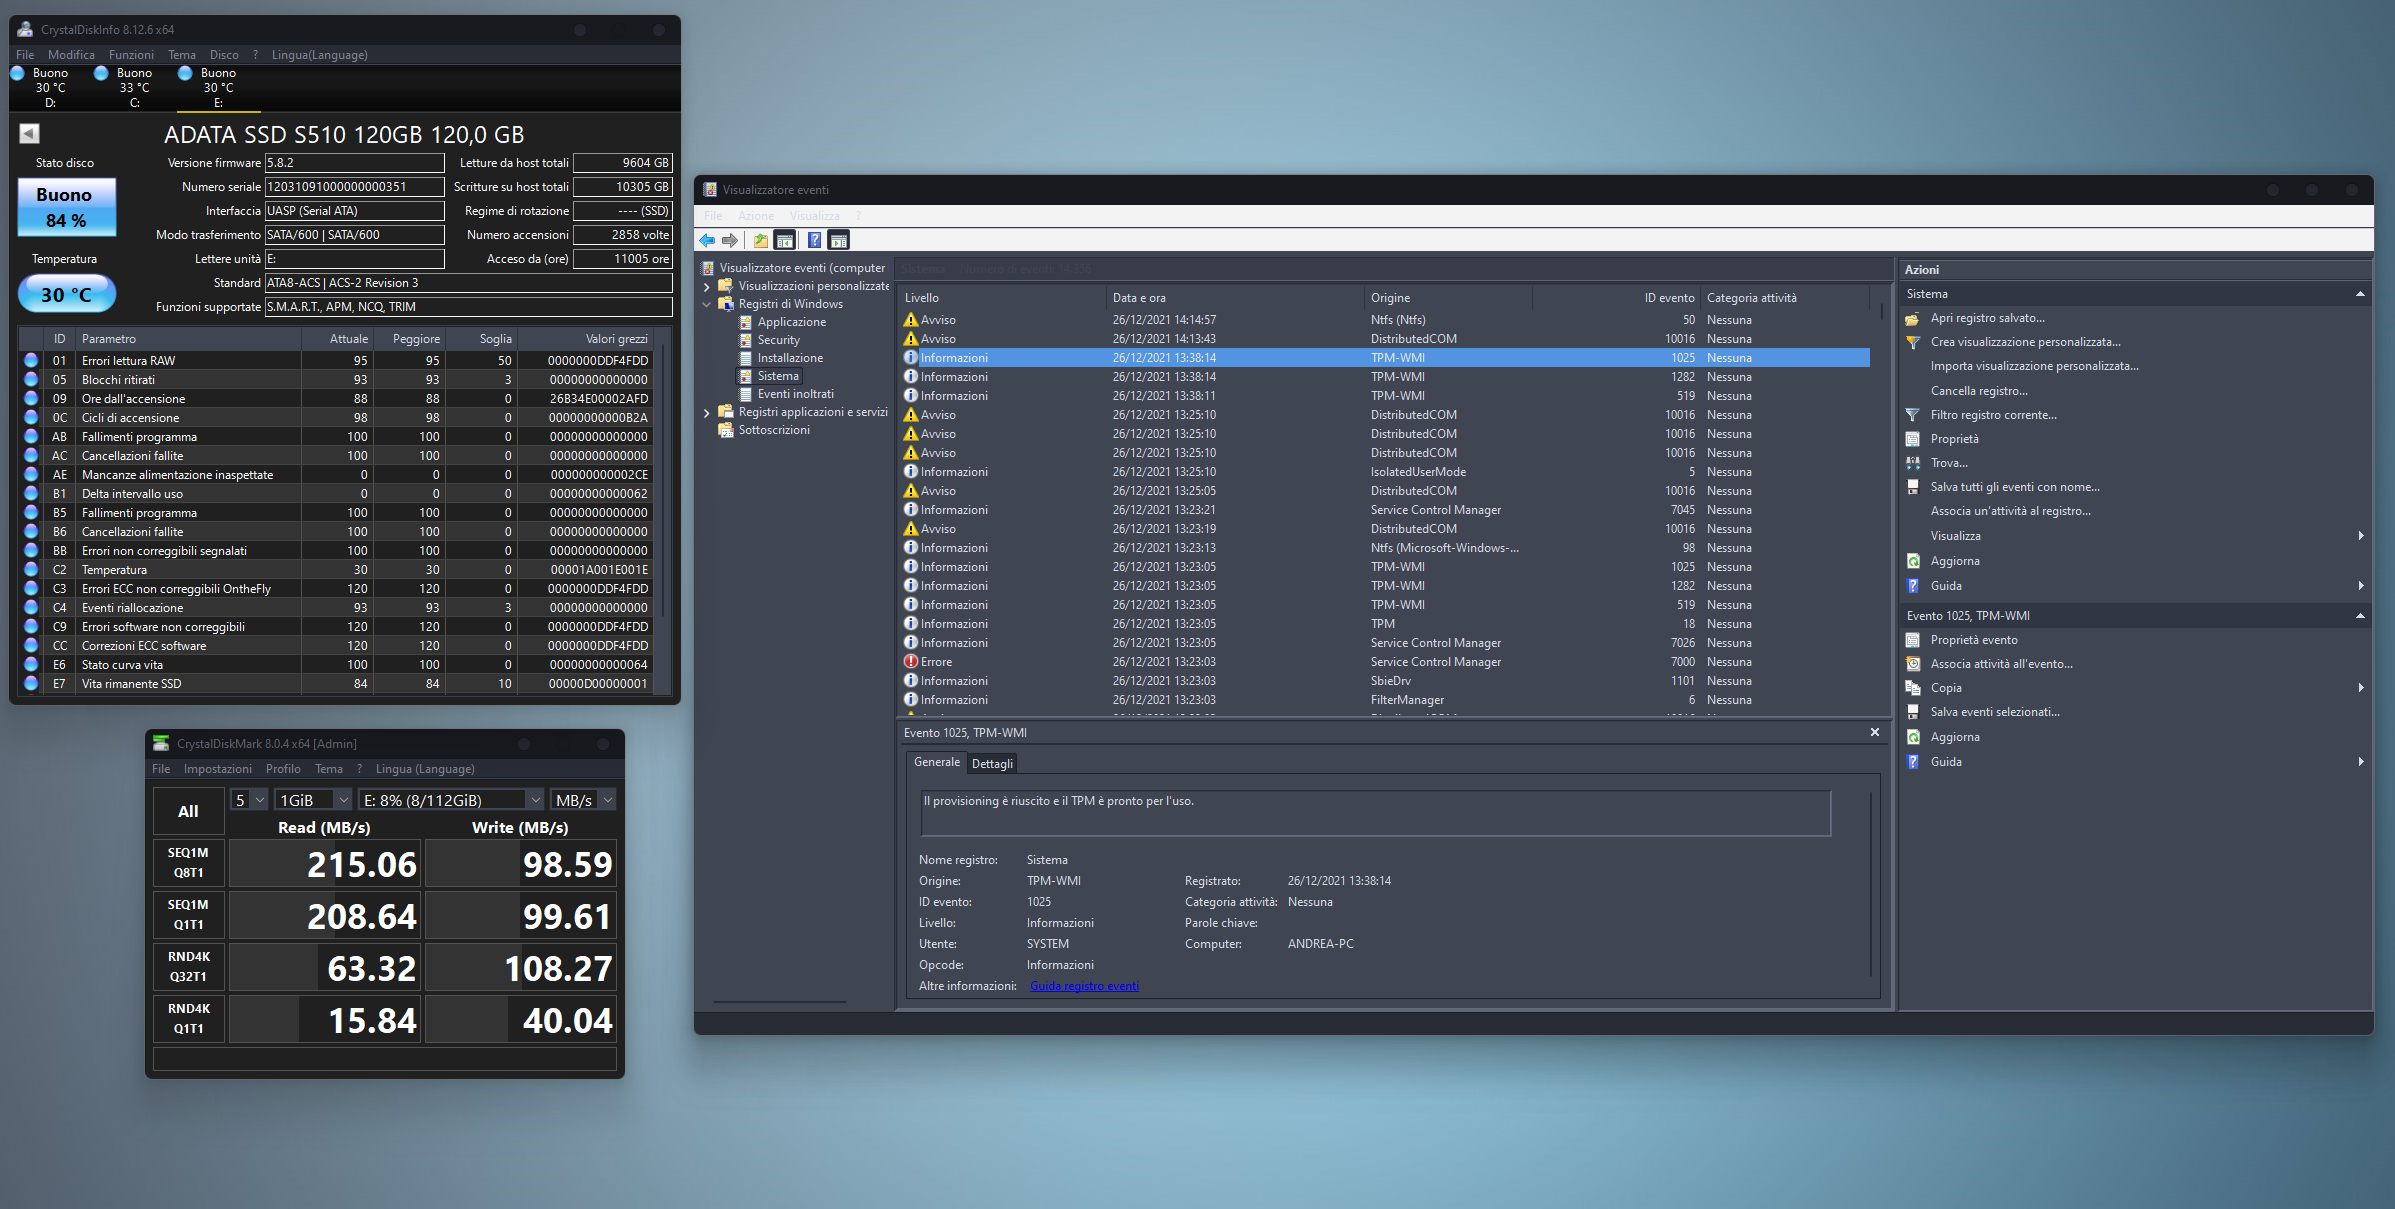The width and height of the screenshot is (2395, 1209).
Task: Select drive C: status indicator in CrystalDiskInfo
Action: pyautogui.click(x=133, y=87)
